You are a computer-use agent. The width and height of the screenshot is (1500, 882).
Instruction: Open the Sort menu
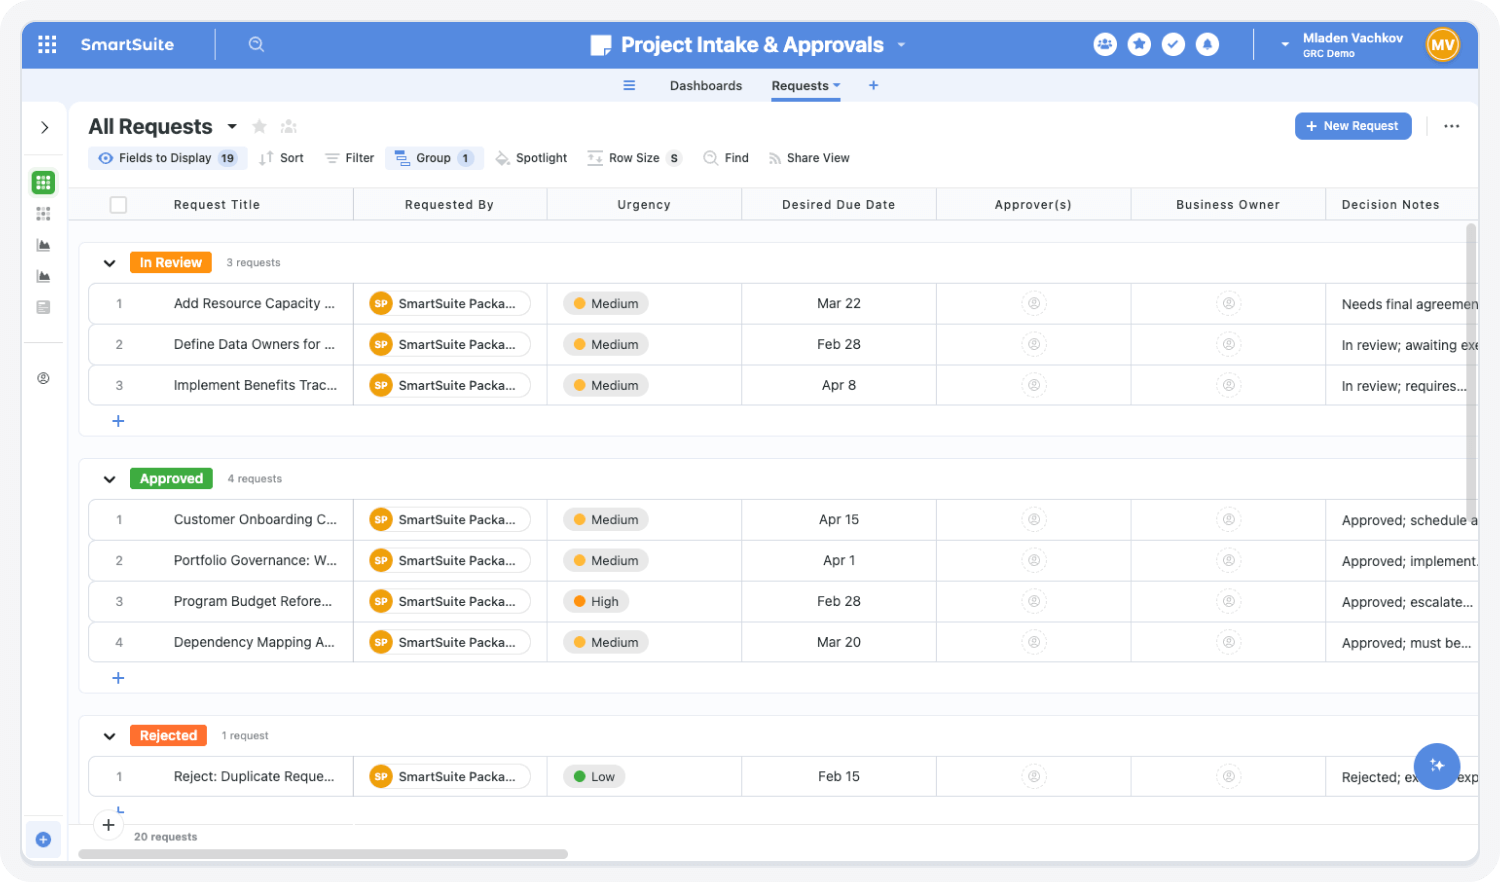click(x=281, y=158)
